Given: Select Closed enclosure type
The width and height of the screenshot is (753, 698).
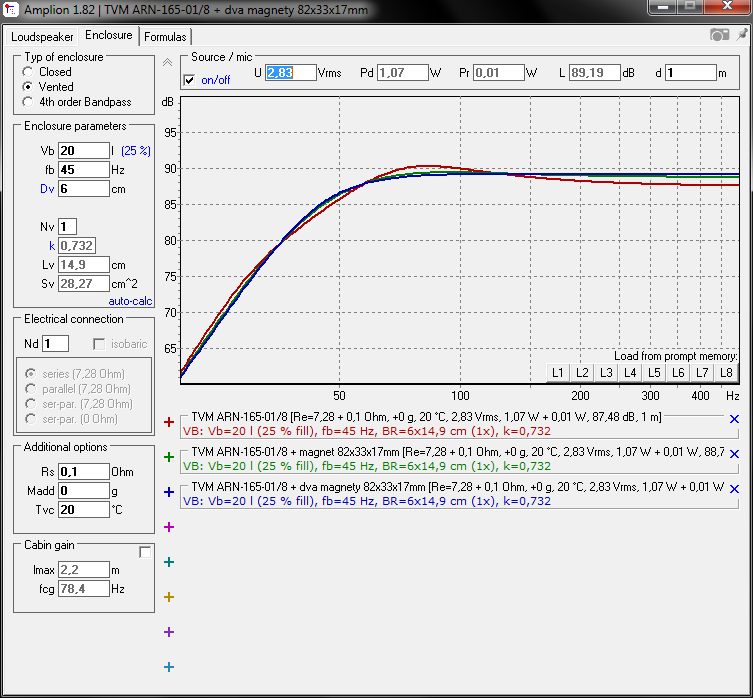Looking at the screenshot, I should click(28, 72).
